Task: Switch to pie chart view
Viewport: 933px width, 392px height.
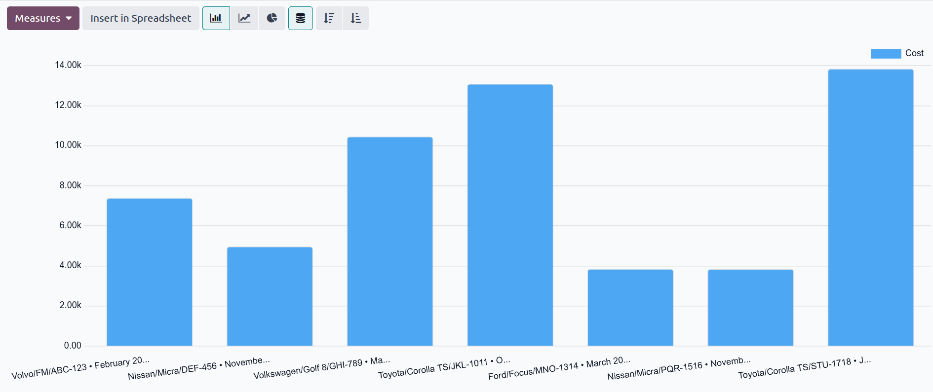Action: point(272,18)
